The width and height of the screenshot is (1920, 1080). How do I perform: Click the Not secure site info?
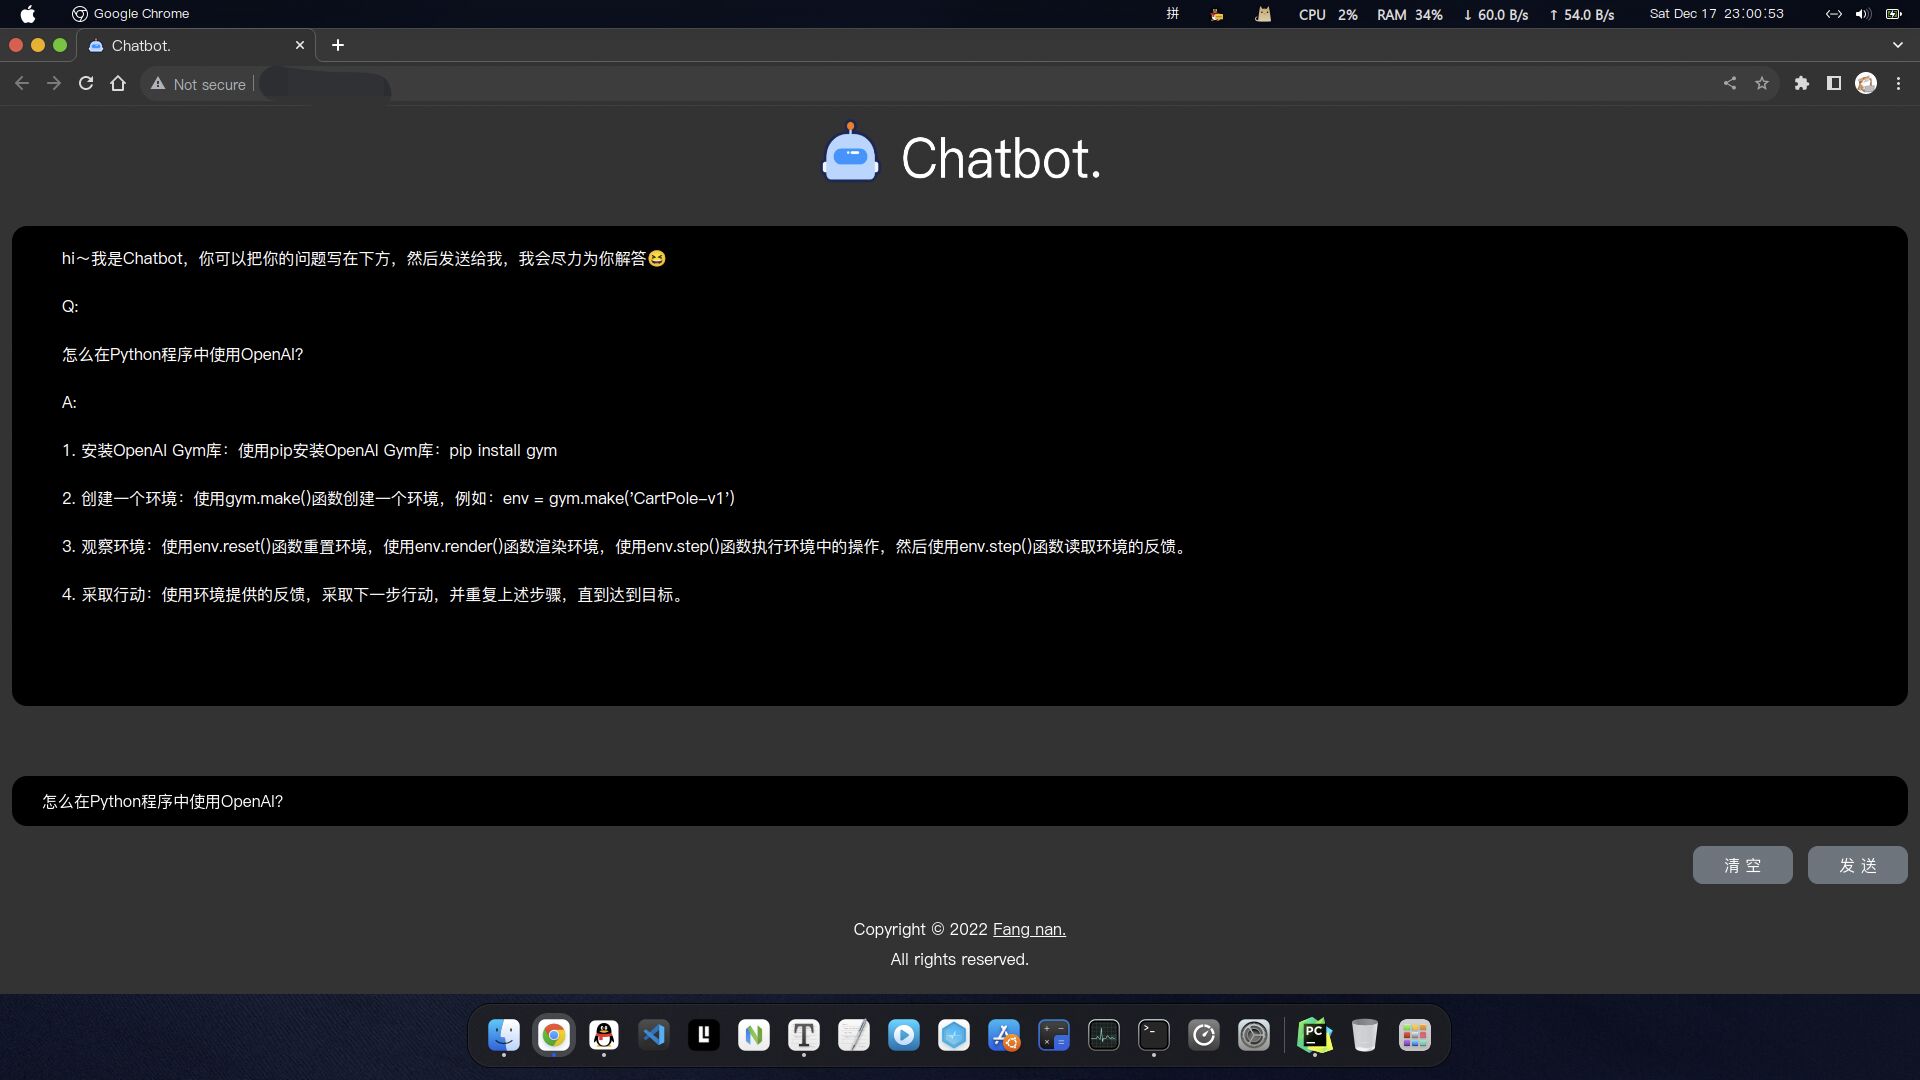(198, 84)
